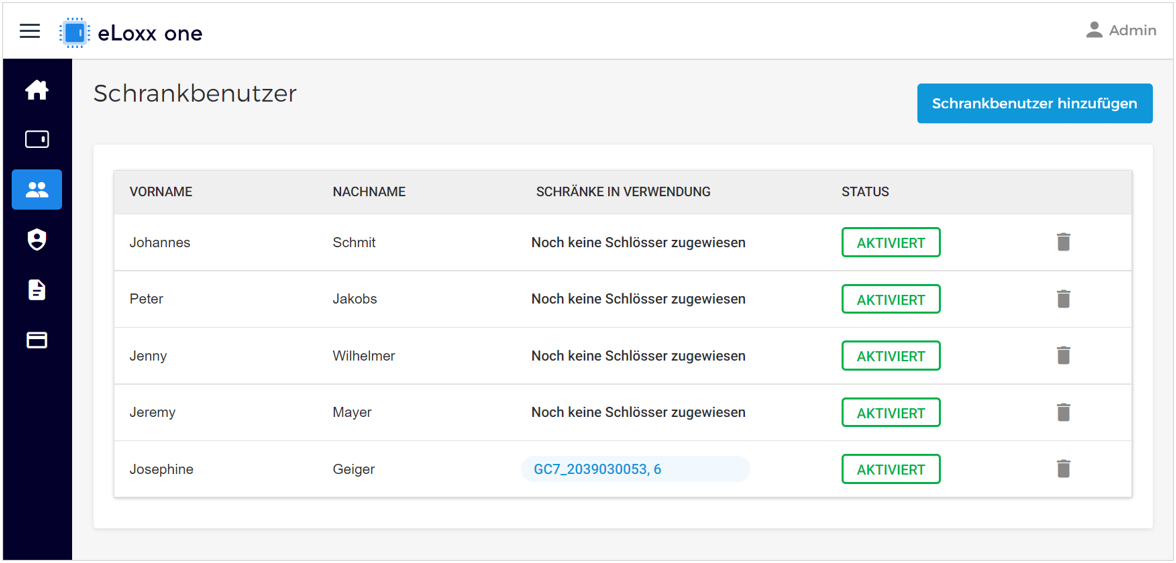Toggle AKTIVIERT status for Jenny

(x=891, y=356)
